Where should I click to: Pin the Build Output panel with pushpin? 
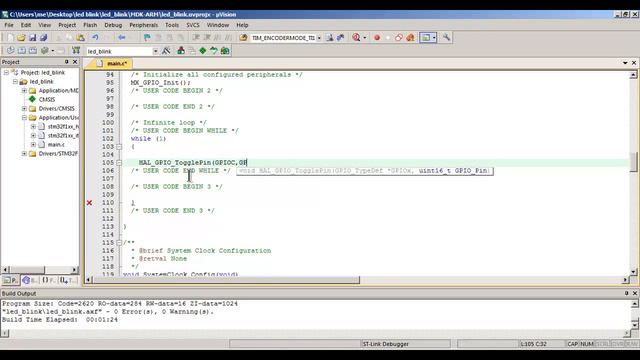(x=627, y=293)
